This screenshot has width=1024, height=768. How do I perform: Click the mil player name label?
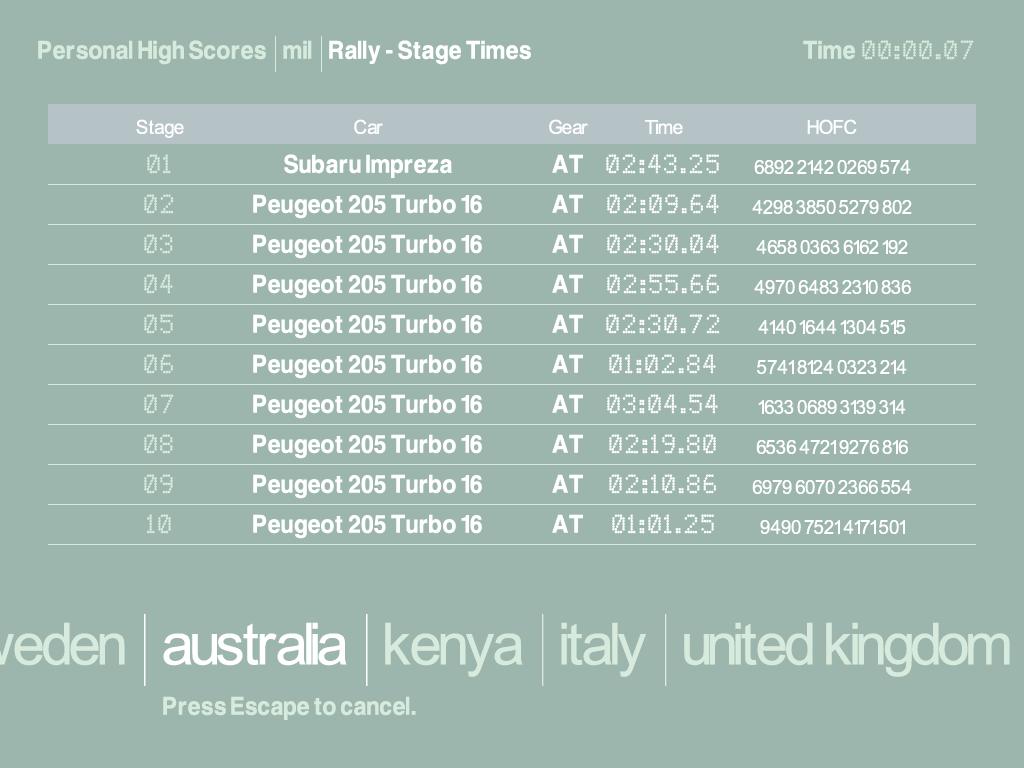(297, 51)
